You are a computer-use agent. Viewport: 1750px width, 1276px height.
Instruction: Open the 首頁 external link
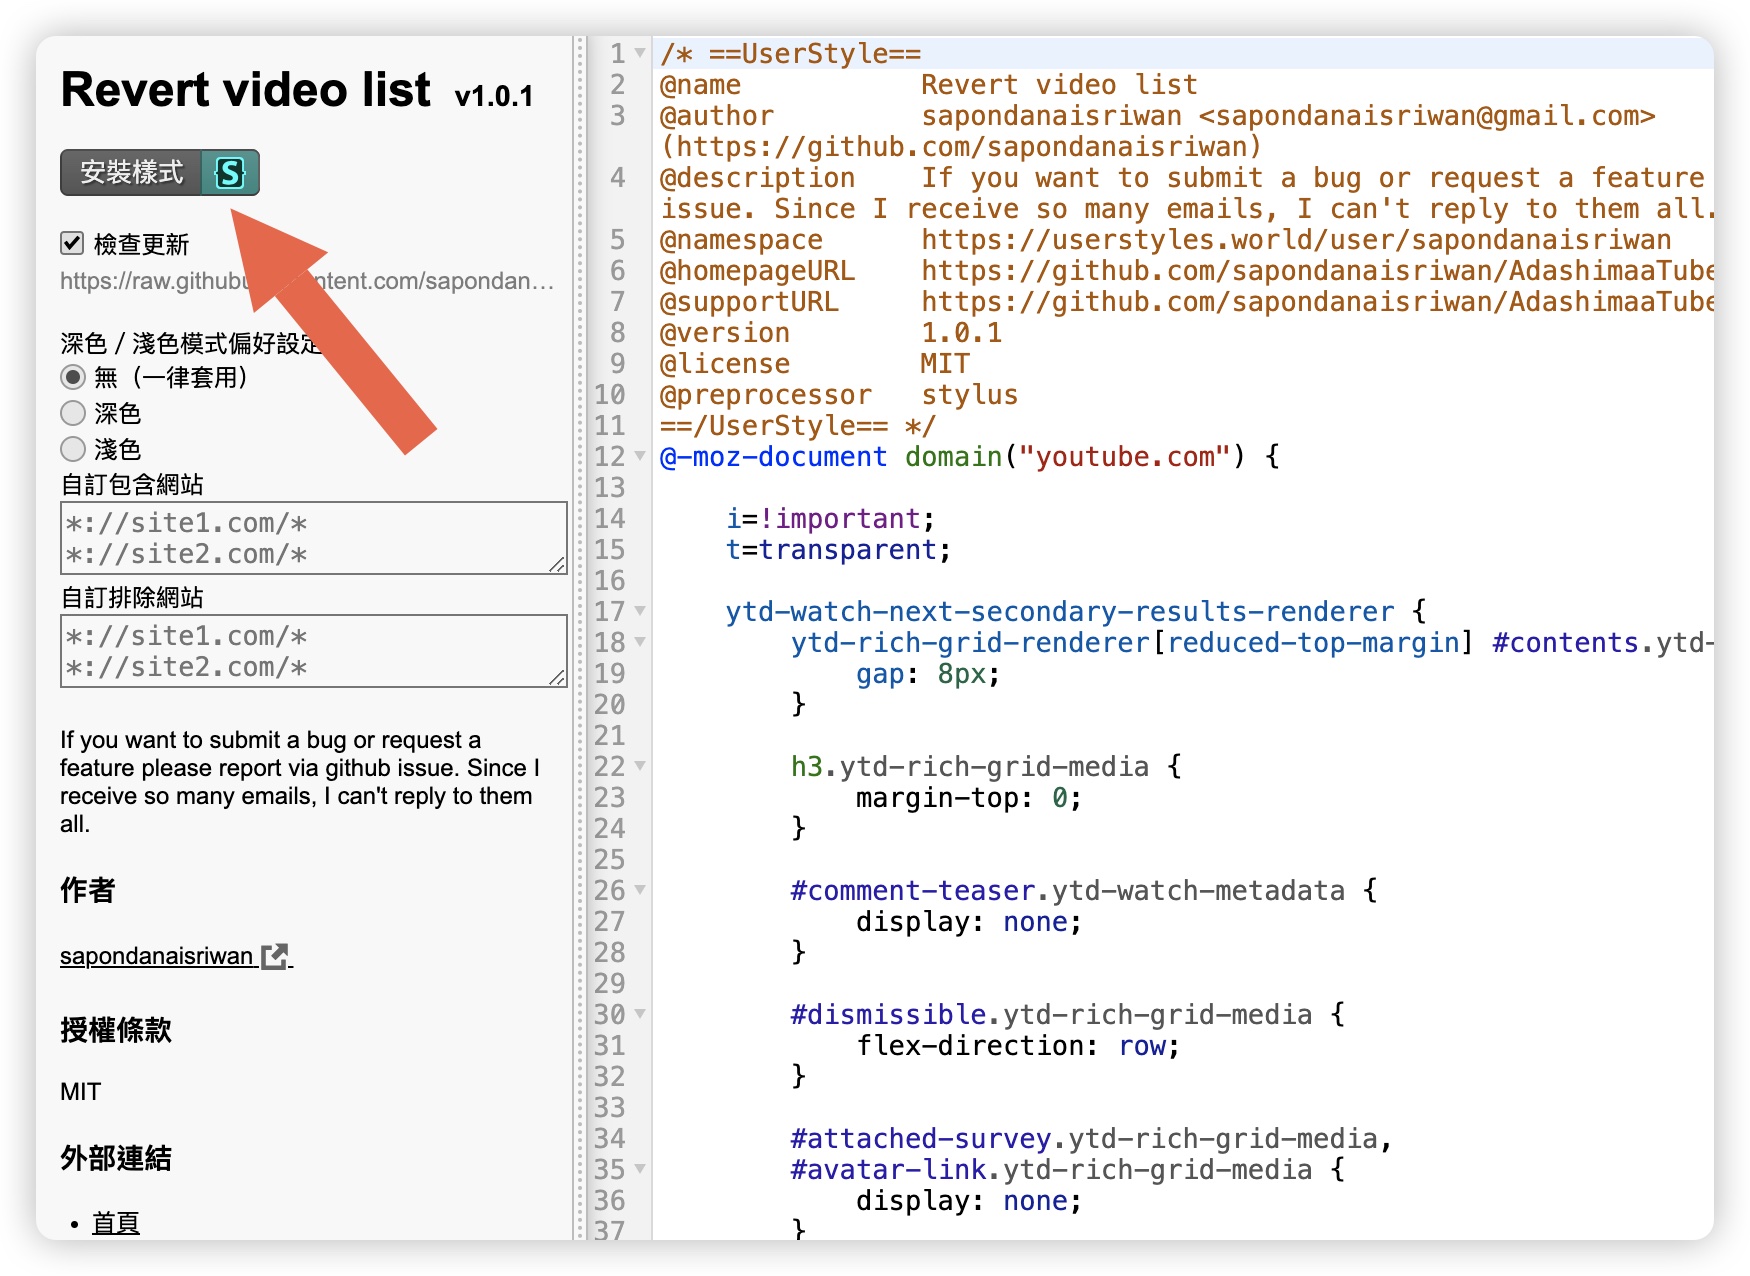point(116,1223)
